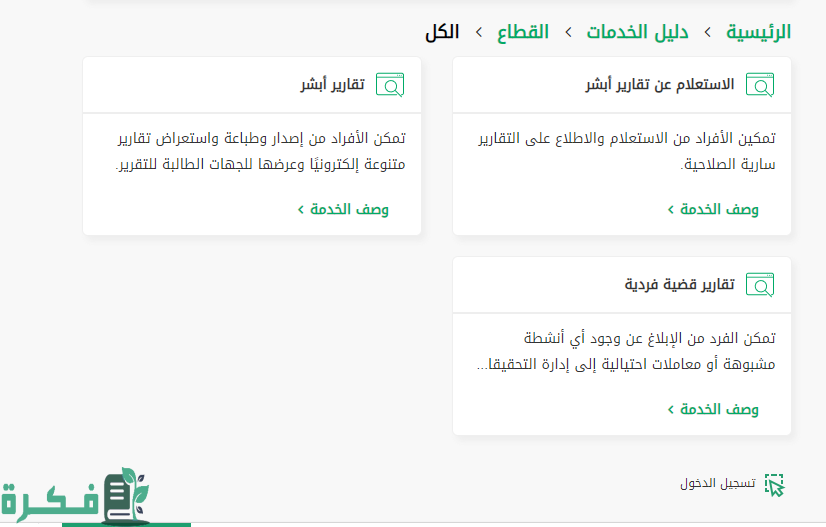This screenshot has width=826, height=527.
Task: Open وصف الخدمة for الاستعلام عن تقارير أبشر
Action: click(713, 209)
